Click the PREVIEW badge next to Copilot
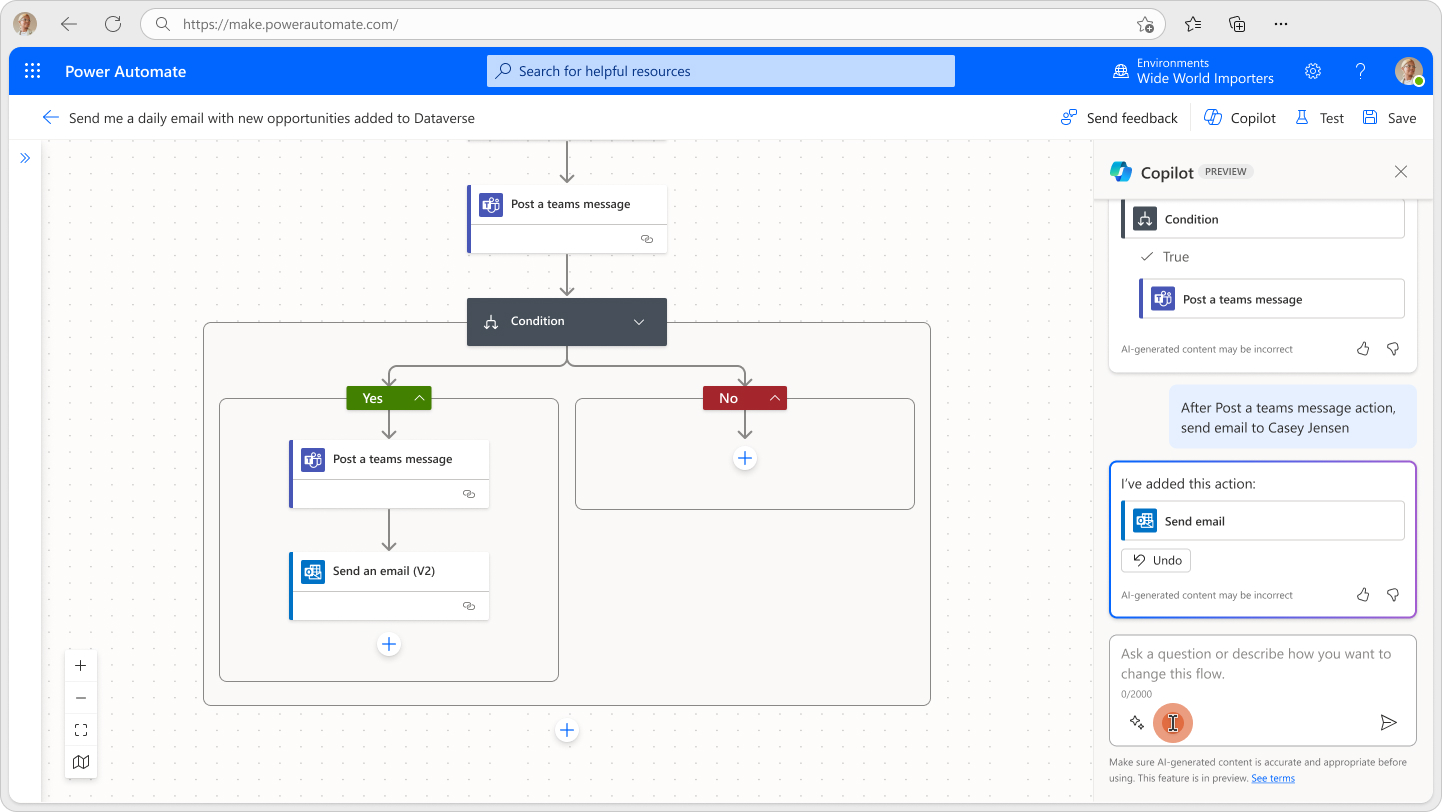Viewport: 1442px width, 812px height. [1226, 172]
